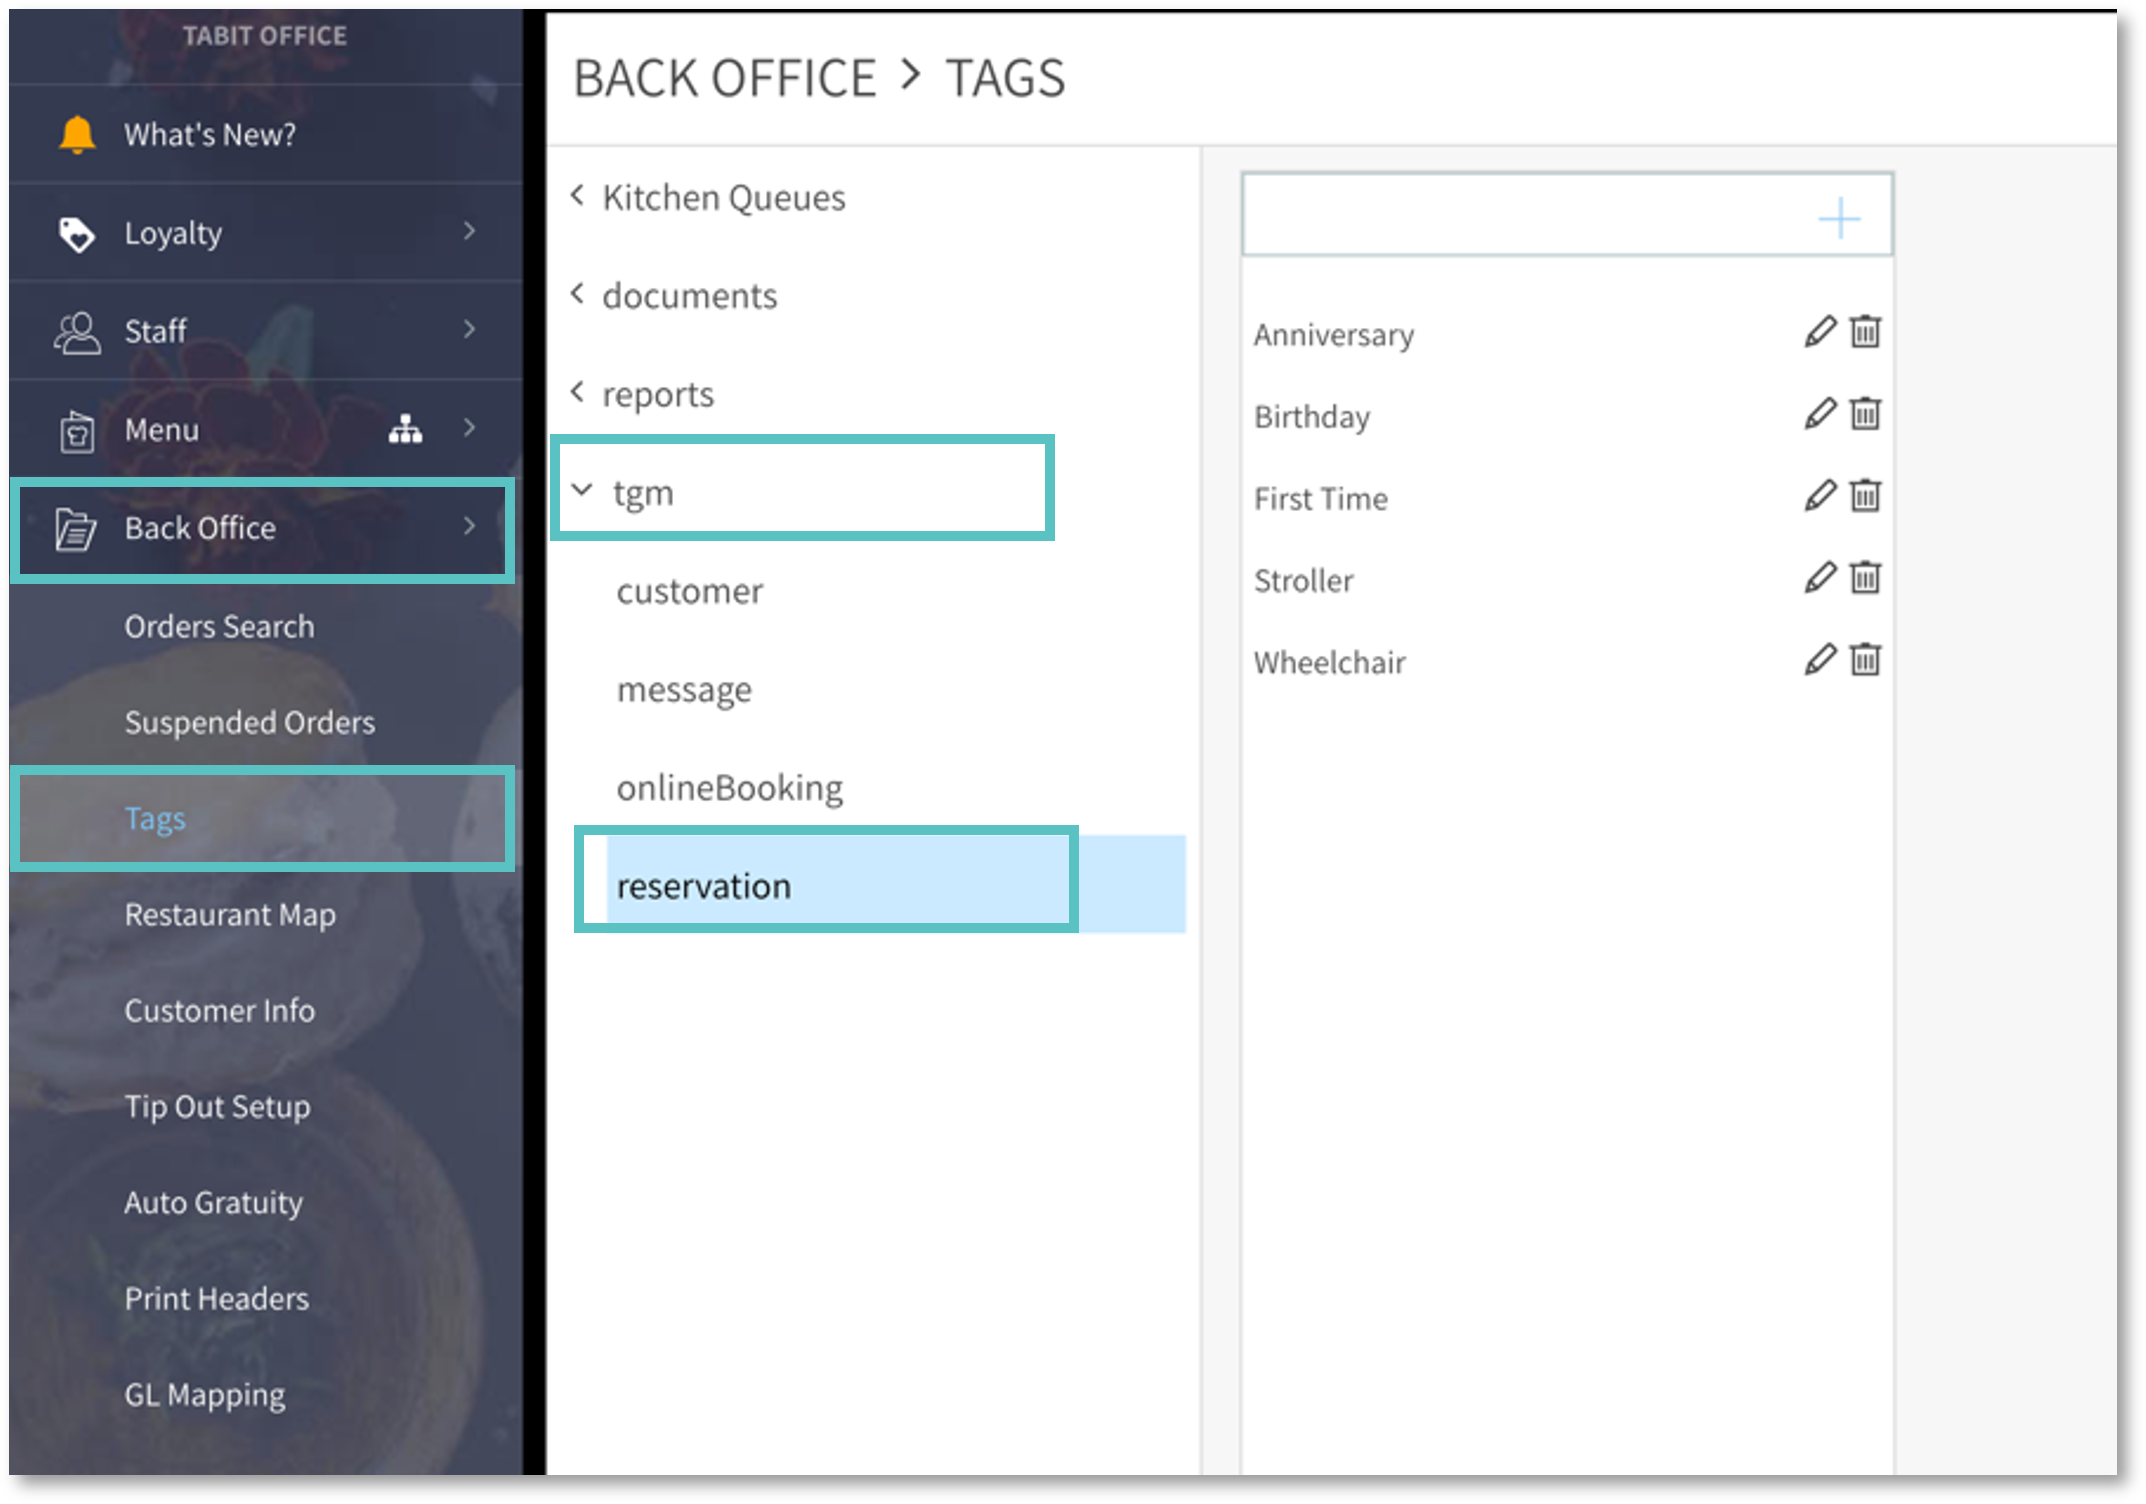Click the pencil edit icon for Anniversary
The height and width of the screenshot is (1504, 2146).
[x=1820, y=332]
